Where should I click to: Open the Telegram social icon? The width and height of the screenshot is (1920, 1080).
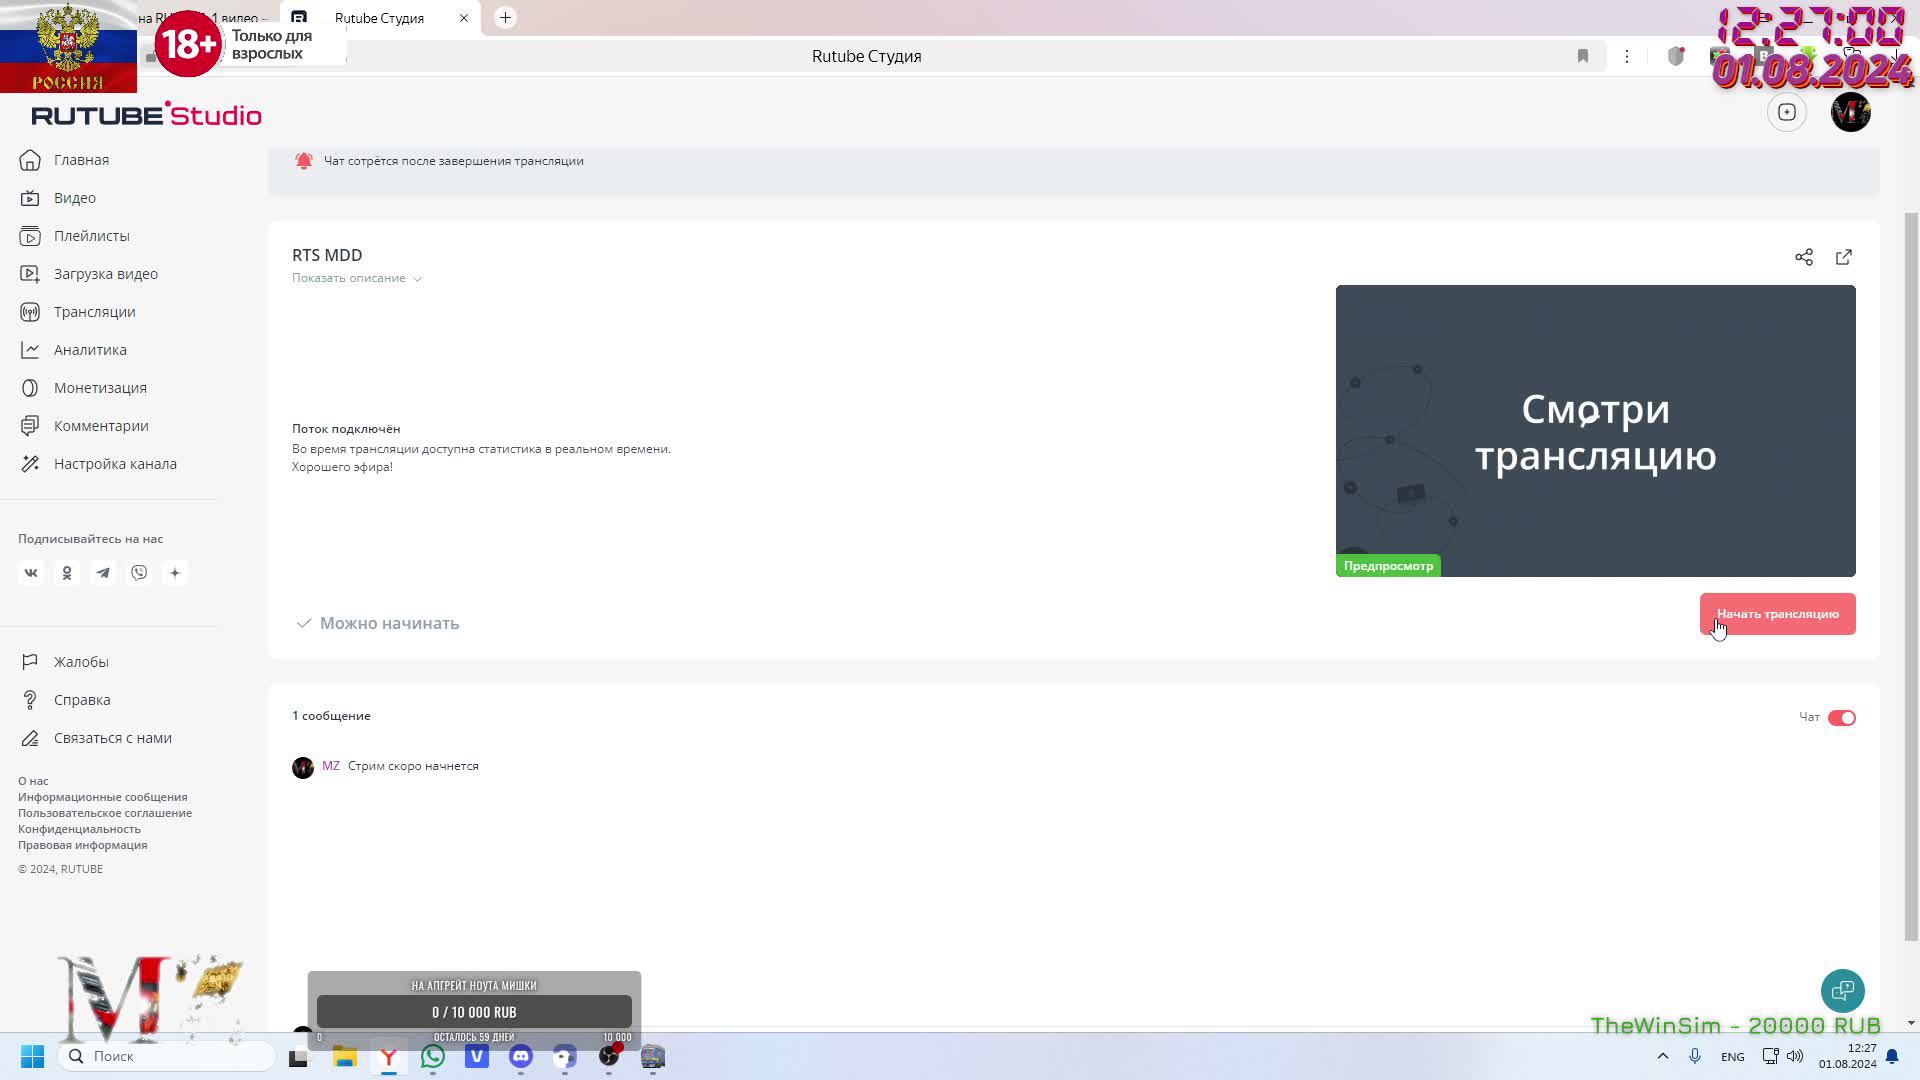tap(103, 573)
